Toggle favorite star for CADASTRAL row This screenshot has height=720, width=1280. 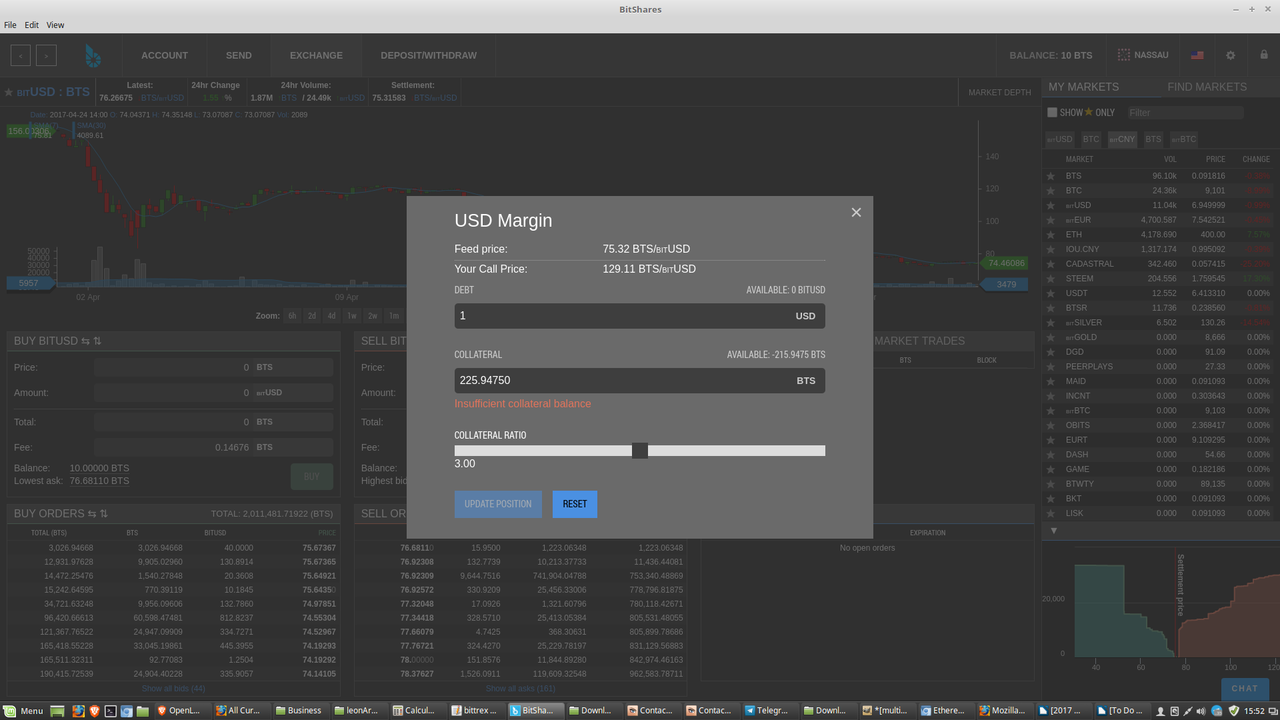point(1051,264)
